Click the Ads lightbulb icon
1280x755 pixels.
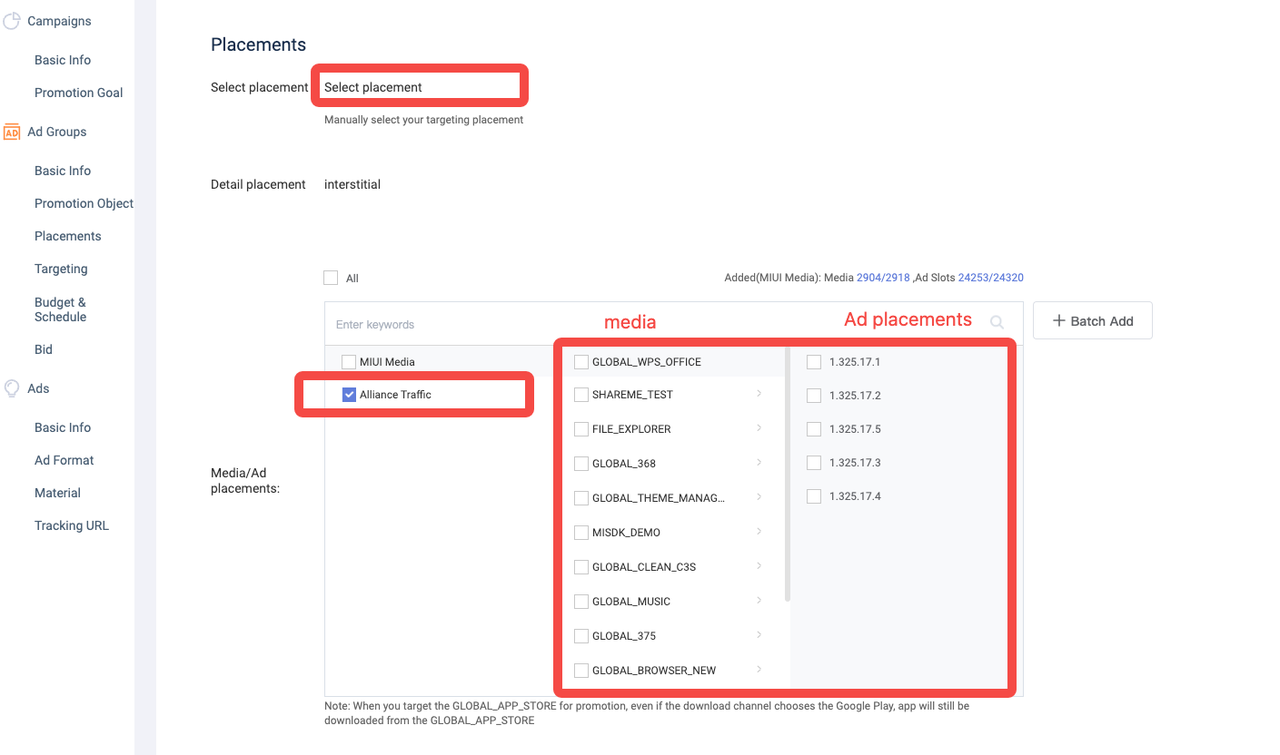(12, 388)
